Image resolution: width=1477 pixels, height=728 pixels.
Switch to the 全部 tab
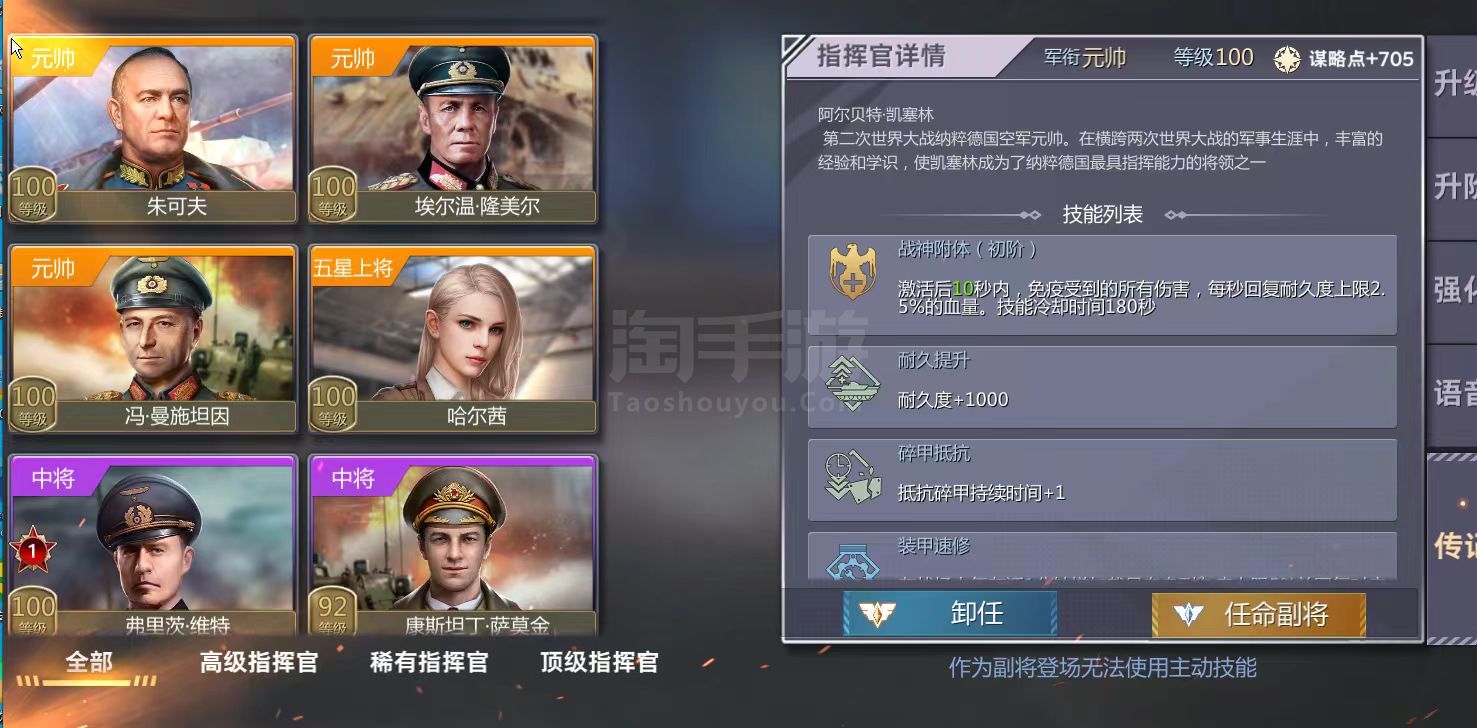88,662
